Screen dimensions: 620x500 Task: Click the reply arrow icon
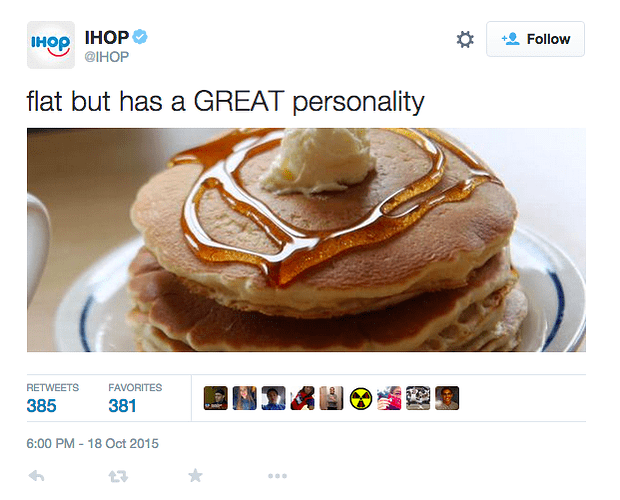pyautogui.click(x=37, y=476)
